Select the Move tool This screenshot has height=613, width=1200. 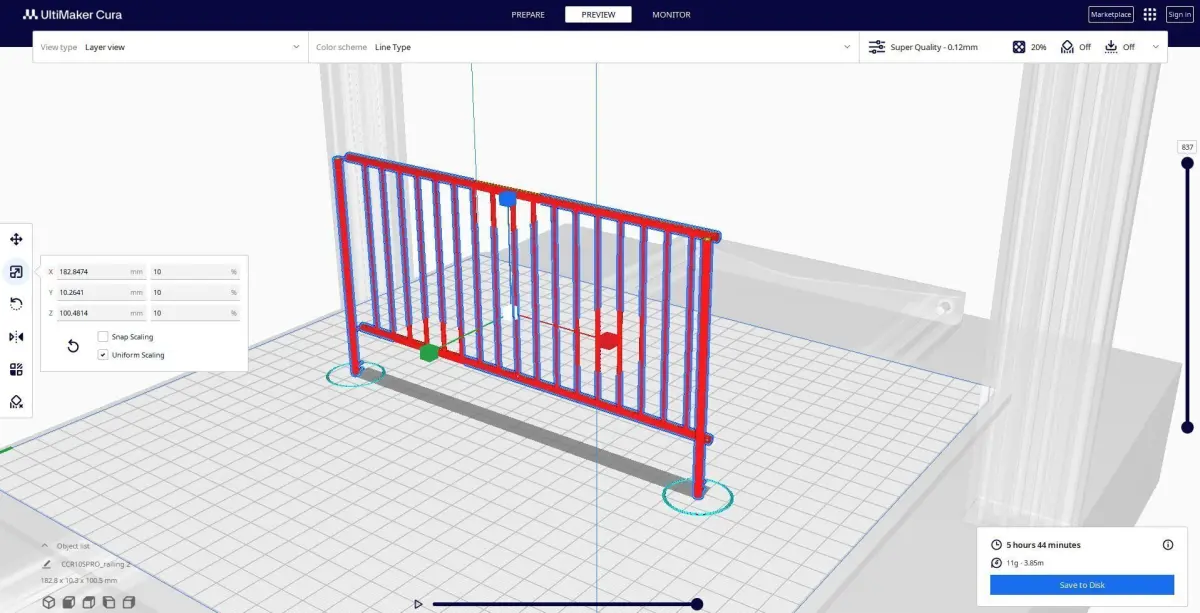[16, 239]
